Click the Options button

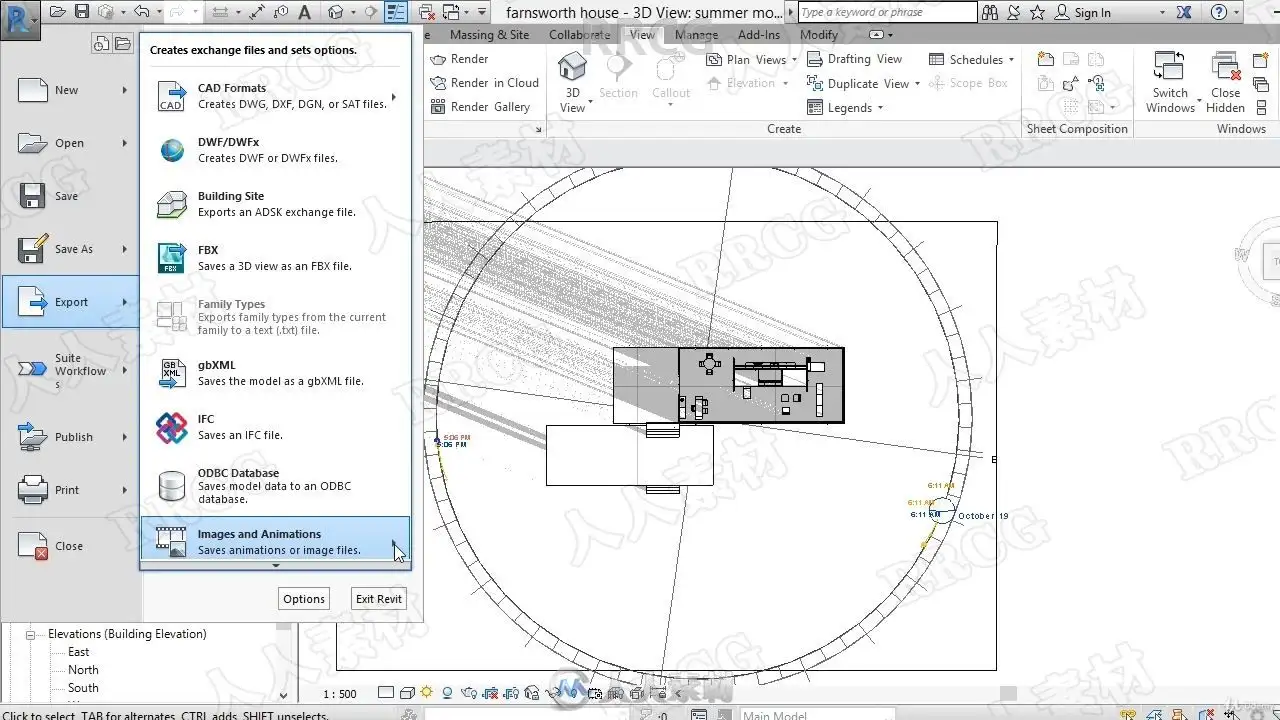[x=304, y=599]
